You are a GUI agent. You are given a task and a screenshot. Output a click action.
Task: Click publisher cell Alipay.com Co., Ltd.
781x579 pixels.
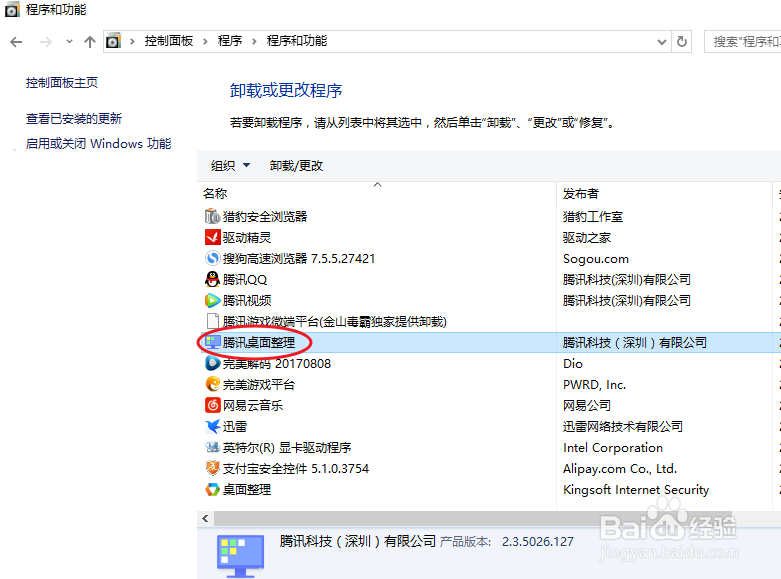620,468
